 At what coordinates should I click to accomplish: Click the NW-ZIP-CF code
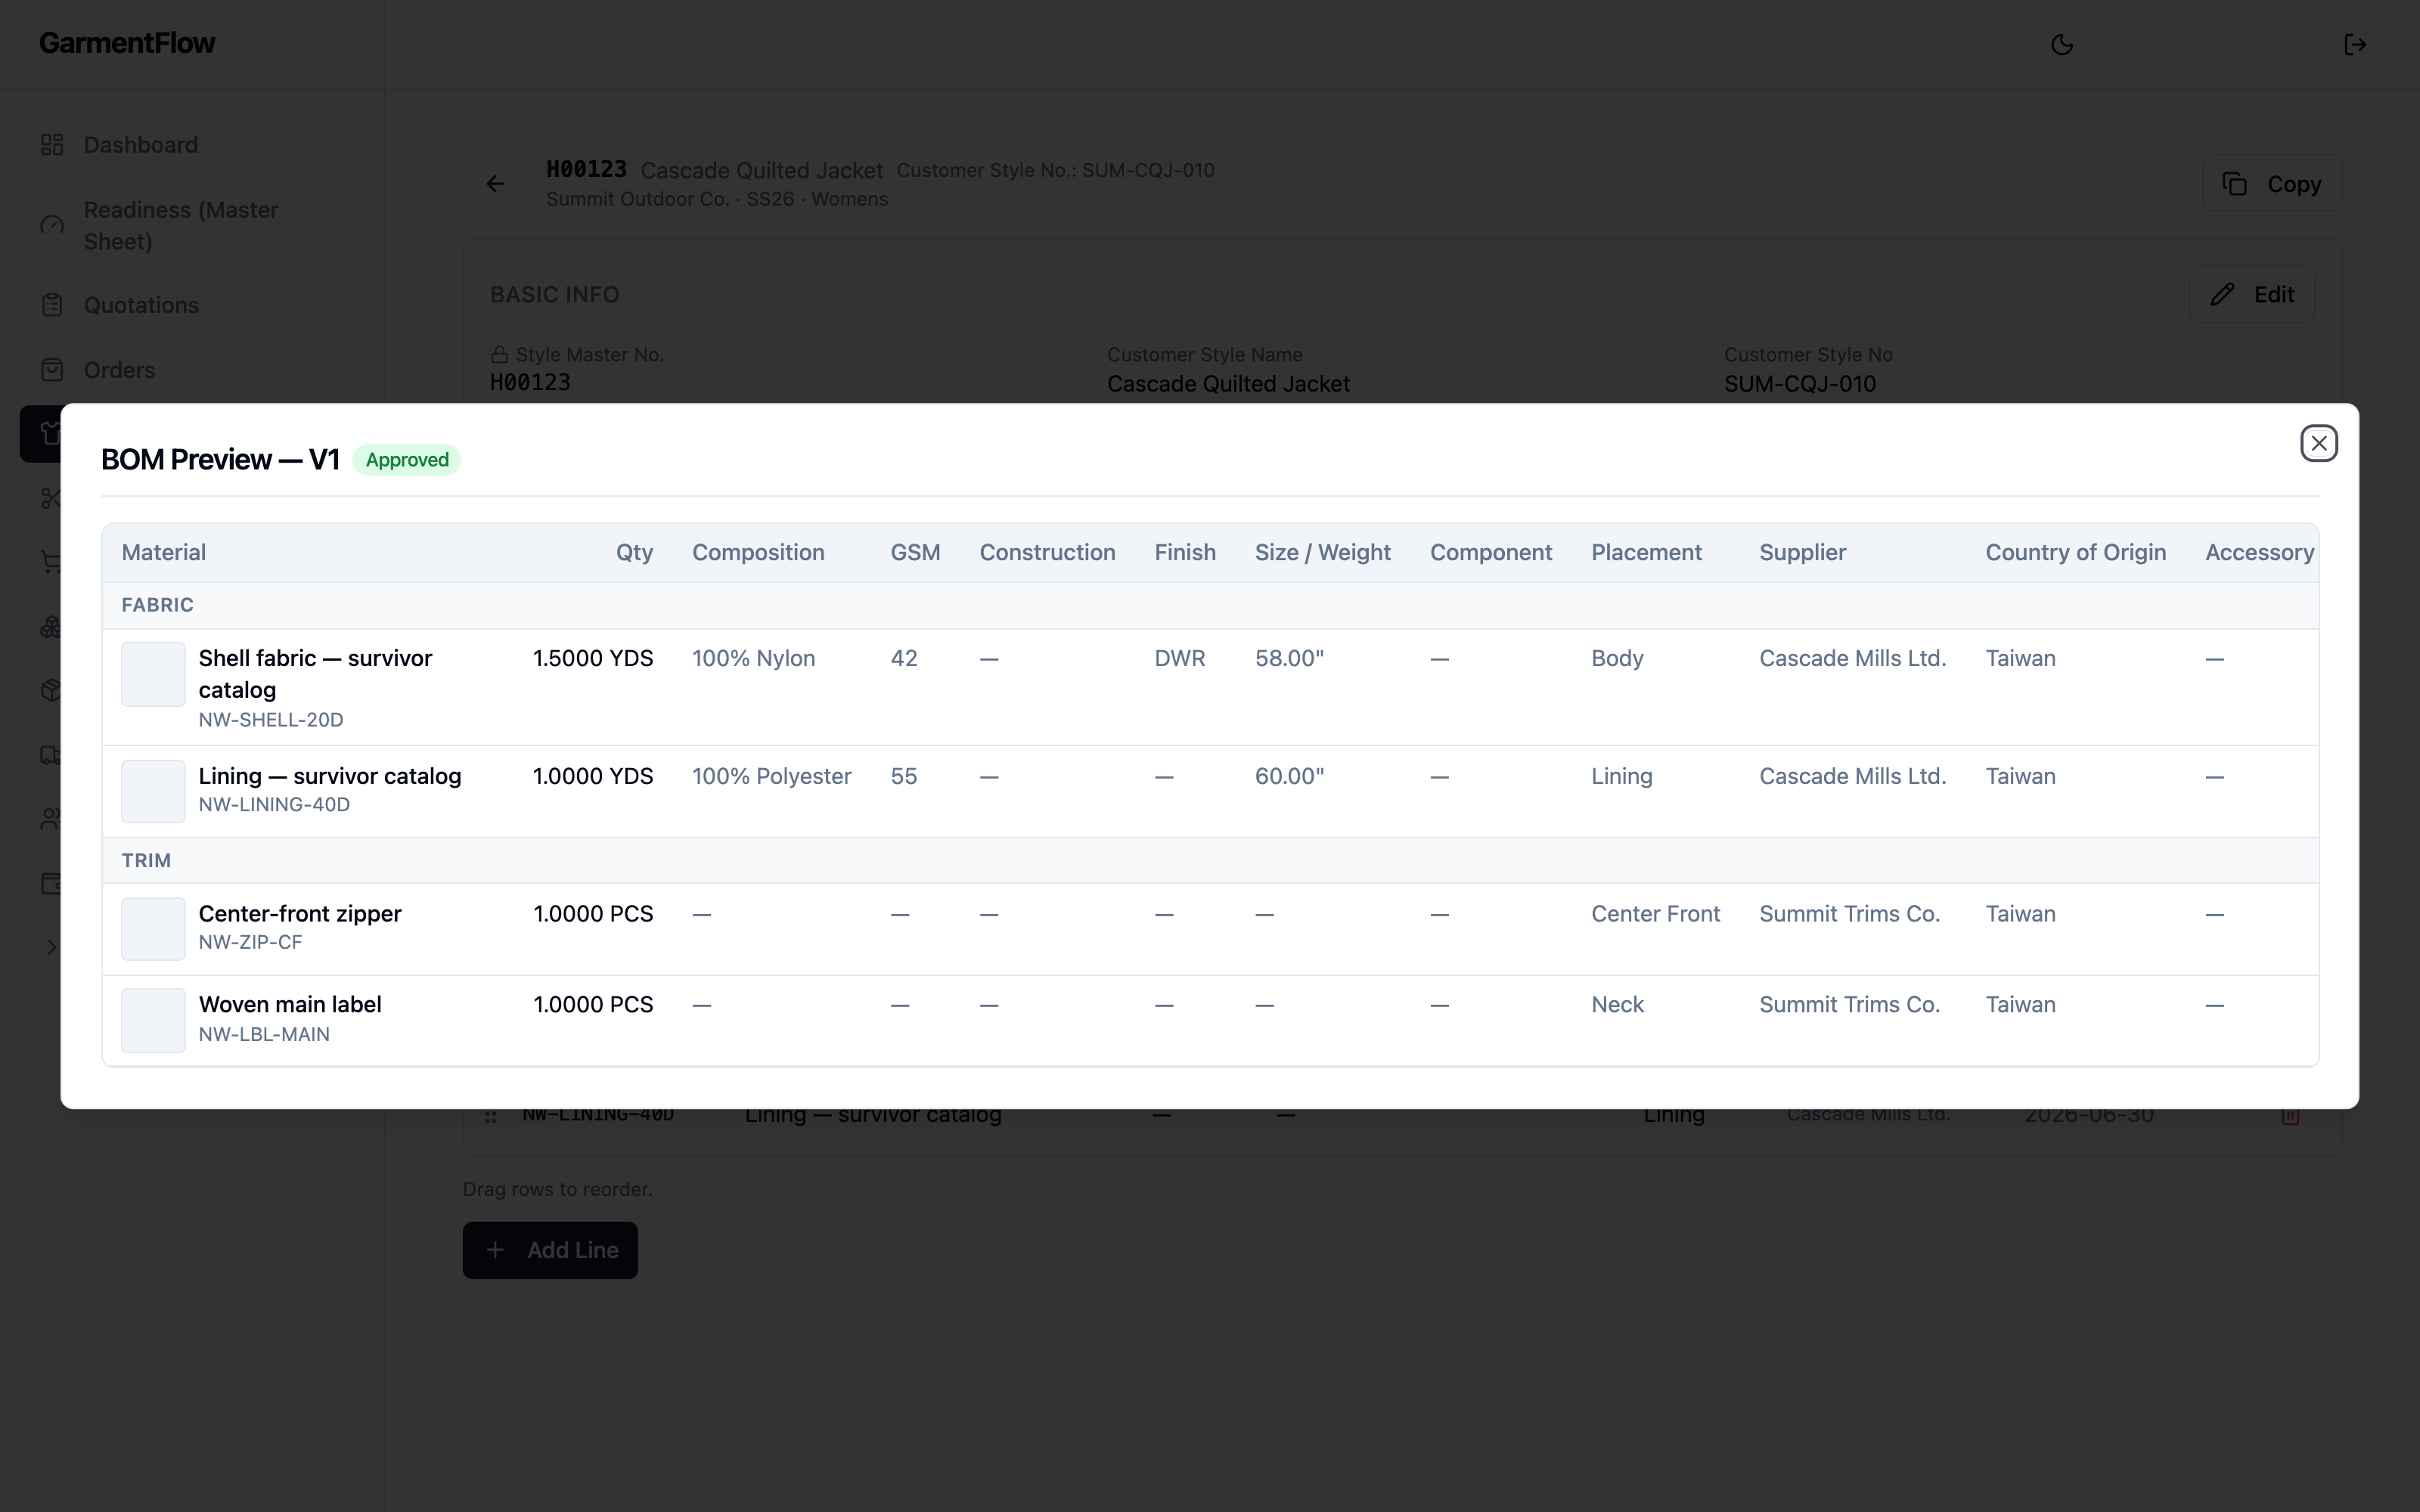[250, 943]
